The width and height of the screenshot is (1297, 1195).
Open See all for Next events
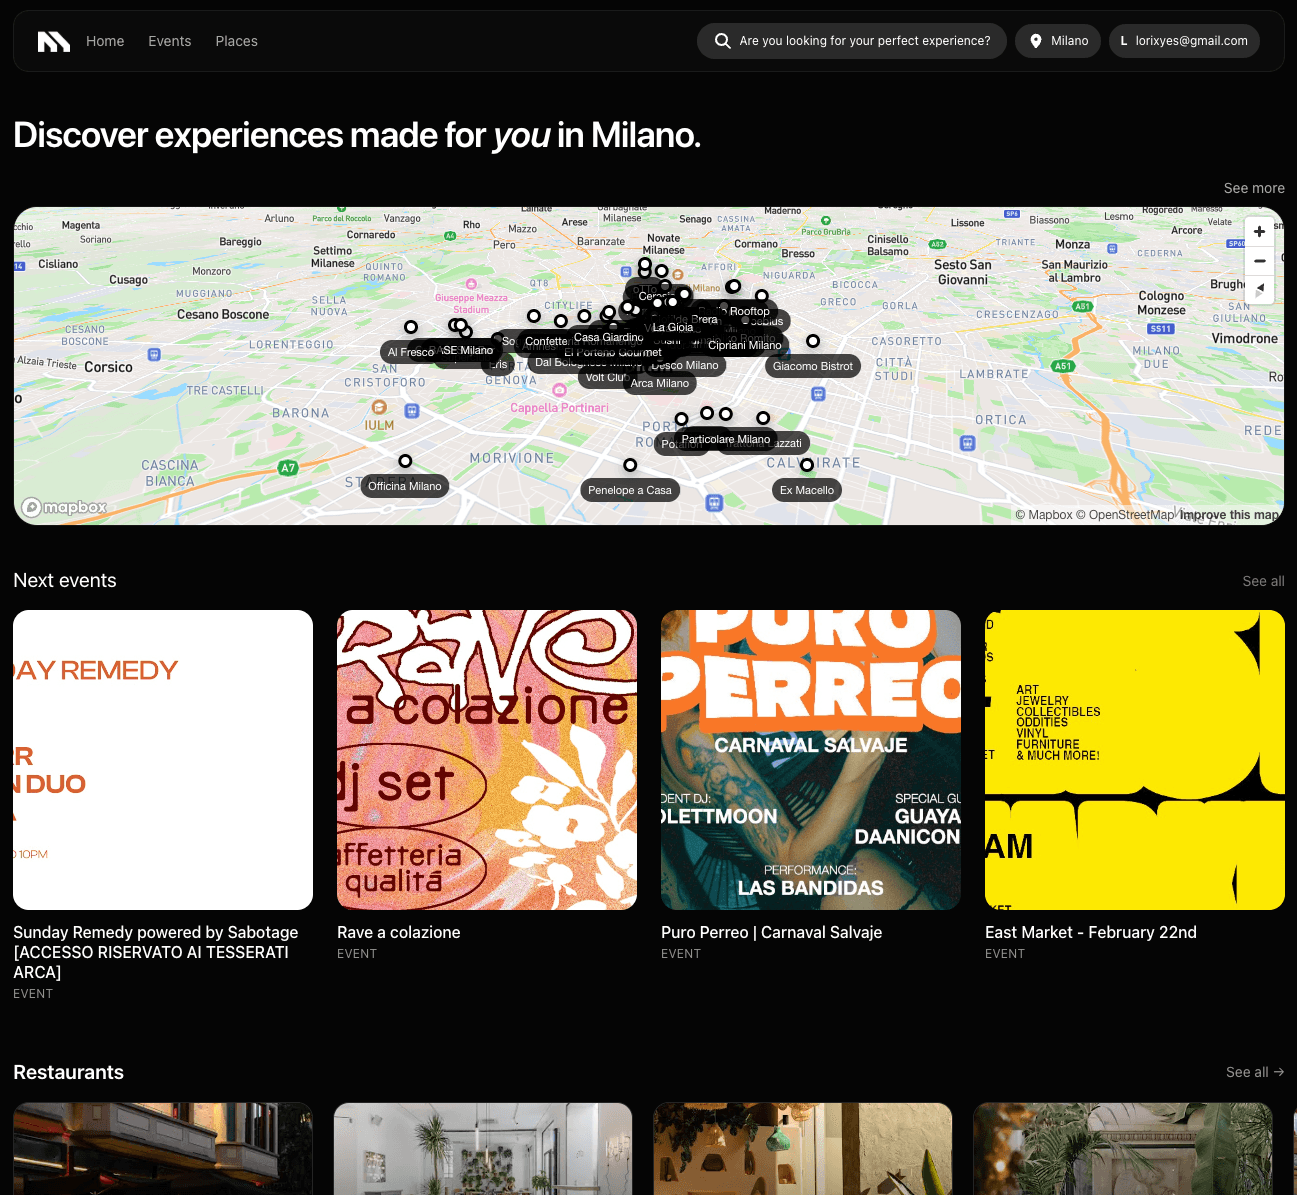(1263, 580)
